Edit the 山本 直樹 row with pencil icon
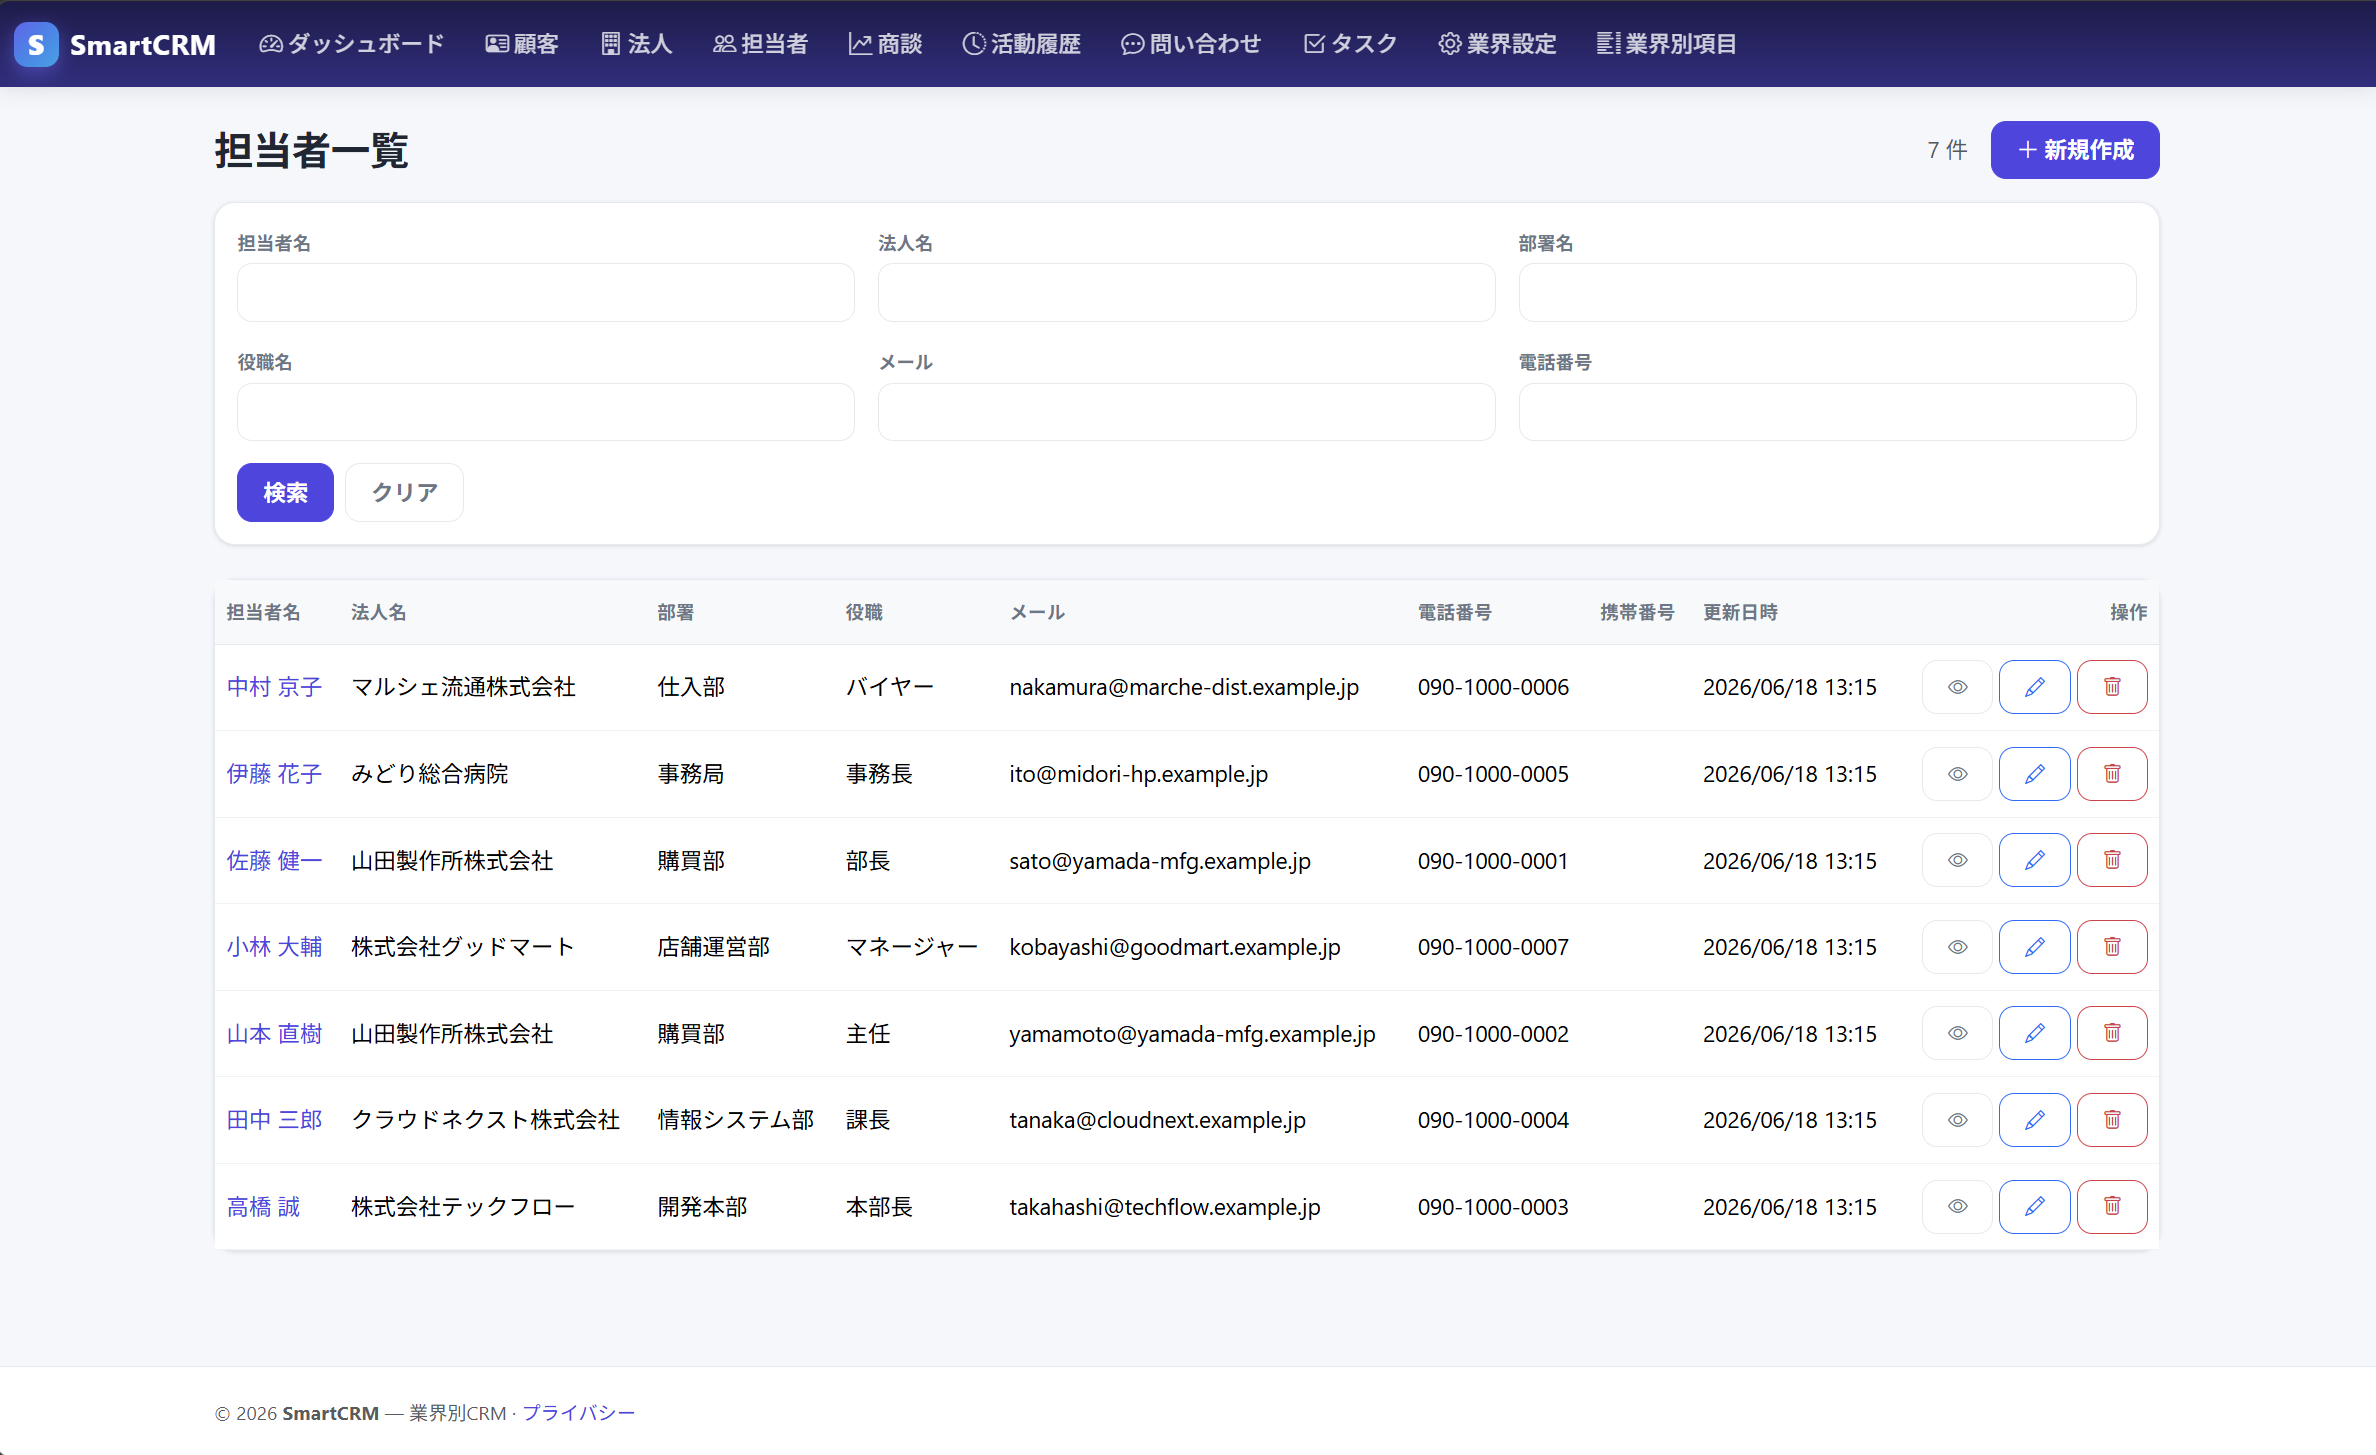 [x=2034, y=1033]
